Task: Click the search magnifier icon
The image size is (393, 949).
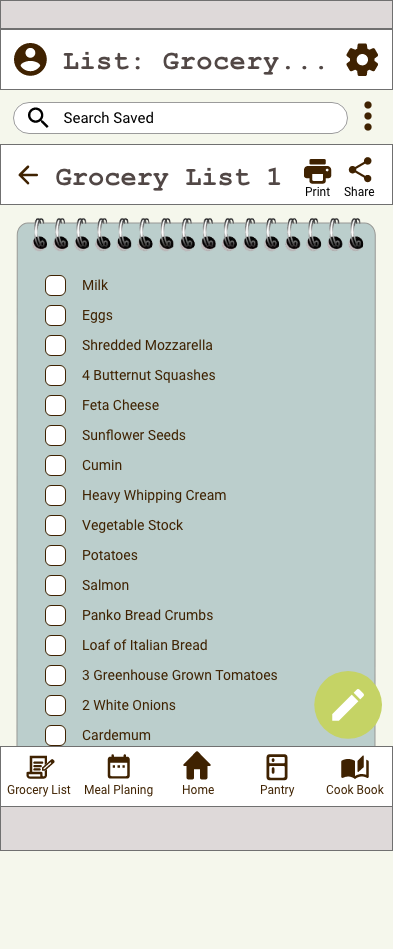Action: click(38, 117)
